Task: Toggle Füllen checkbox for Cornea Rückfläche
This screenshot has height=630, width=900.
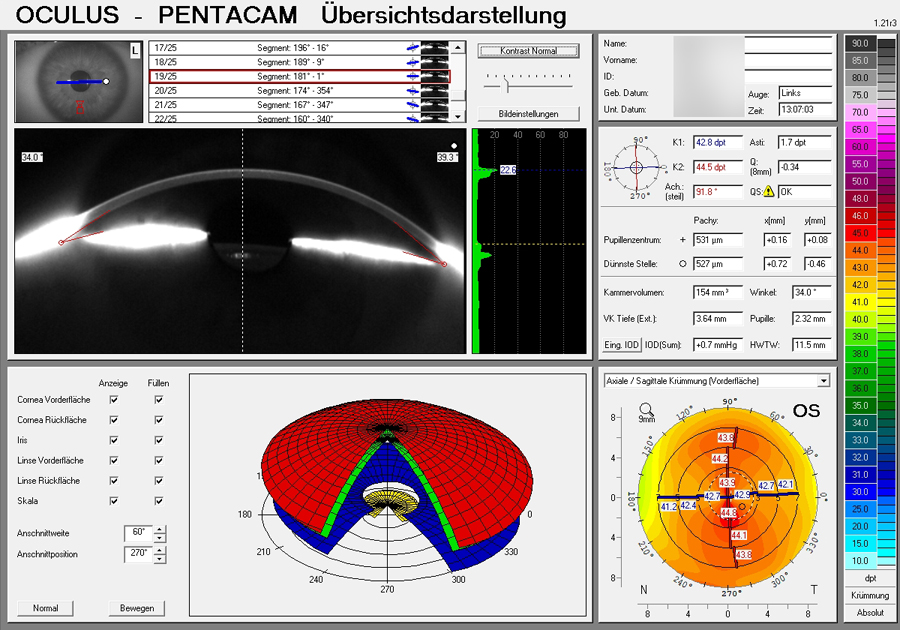Action: 158,420
